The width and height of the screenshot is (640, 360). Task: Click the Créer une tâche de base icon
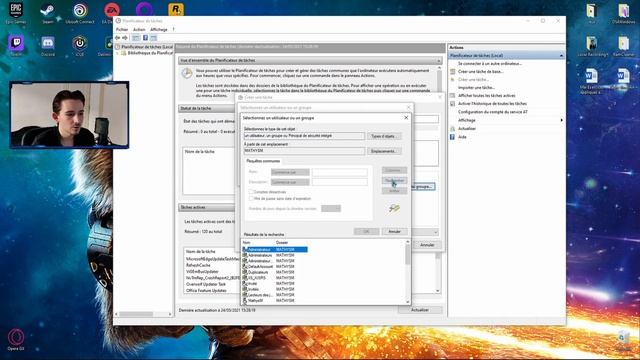452,71
